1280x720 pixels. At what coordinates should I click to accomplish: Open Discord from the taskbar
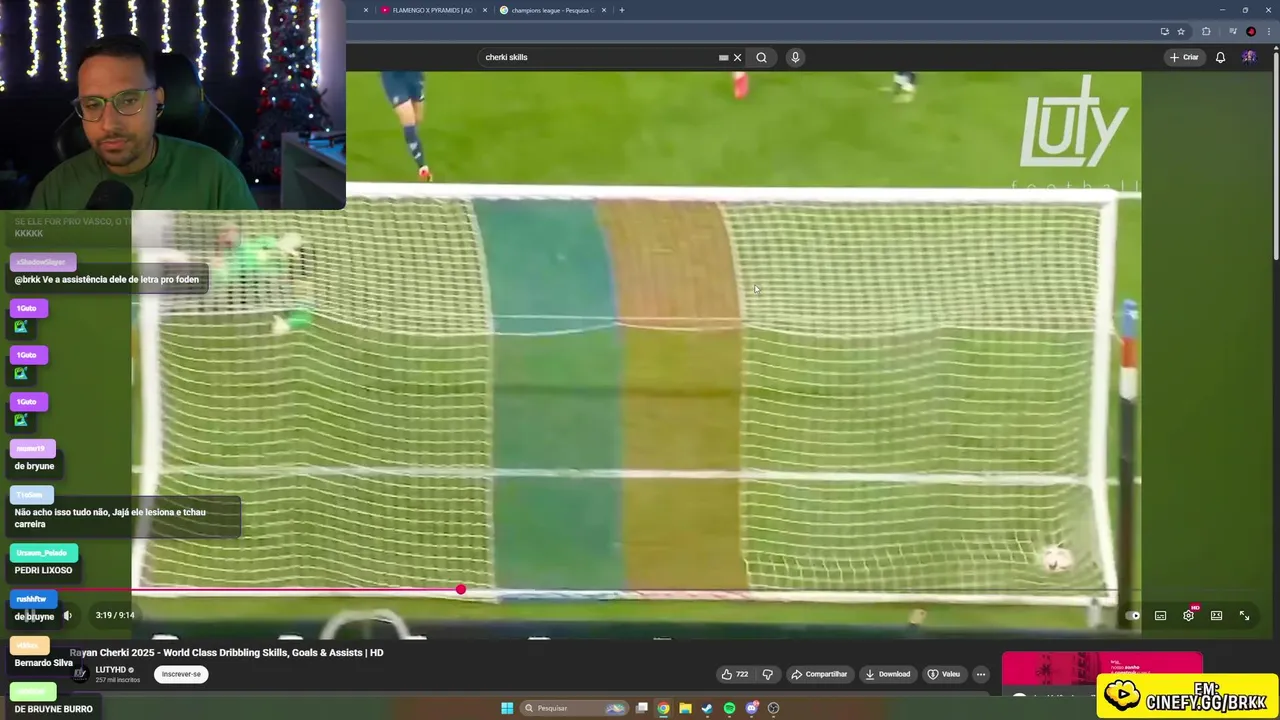[751, 708]
